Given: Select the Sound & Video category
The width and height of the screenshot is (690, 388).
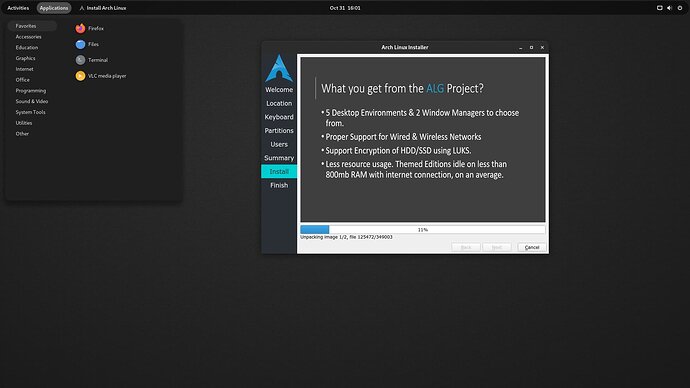Looking at the screenshot, I should (32, 101).
